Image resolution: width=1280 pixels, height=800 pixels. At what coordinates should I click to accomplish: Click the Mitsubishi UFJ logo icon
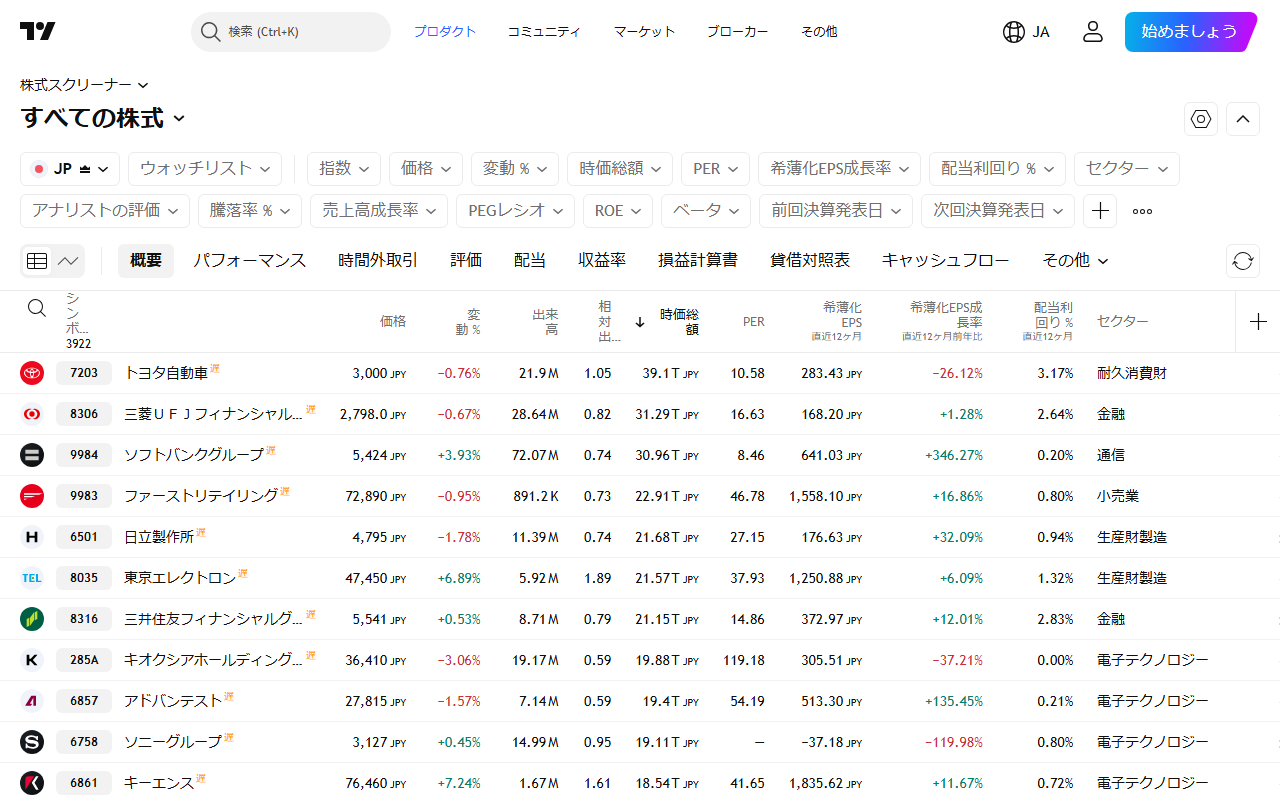[x=32, y=414]
